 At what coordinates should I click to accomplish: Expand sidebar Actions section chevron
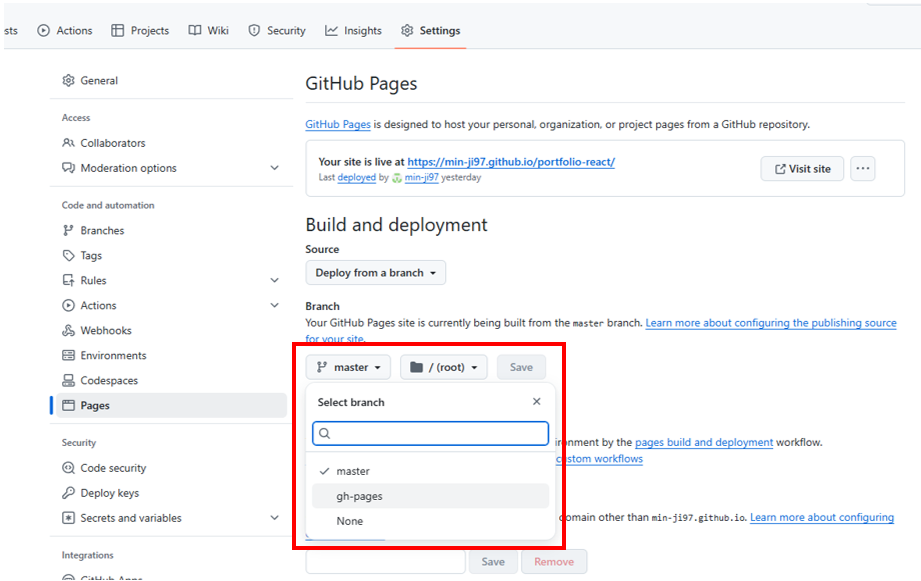point(274,305)
